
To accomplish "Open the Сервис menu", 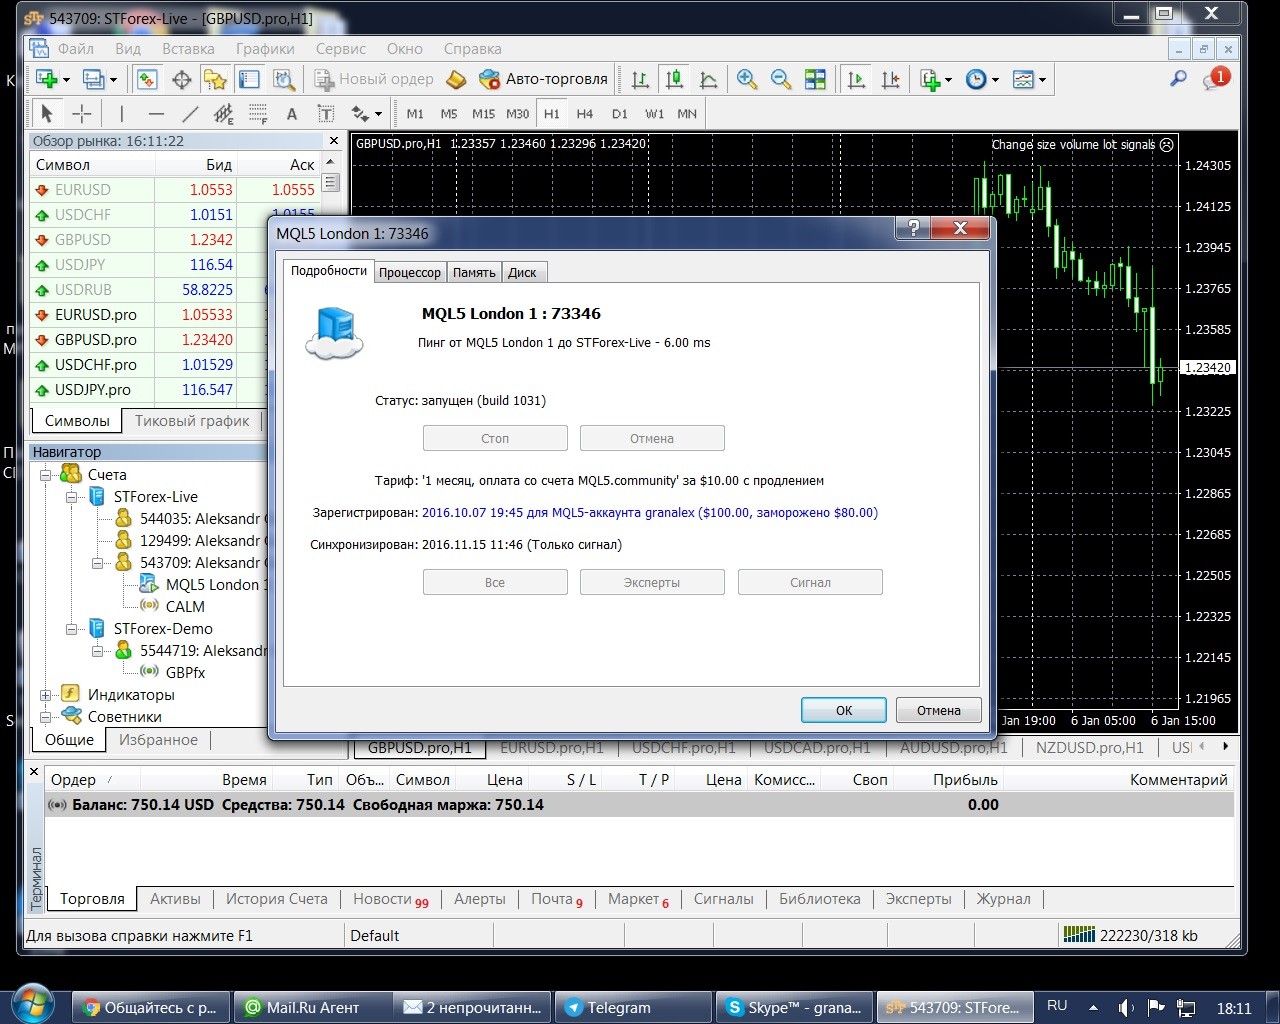I will coord(341,48).
